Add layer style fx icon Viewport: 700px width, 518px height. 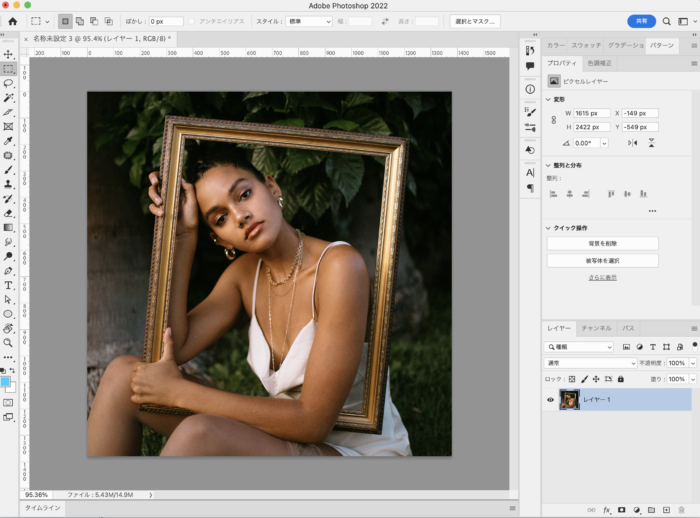[607, 510]
